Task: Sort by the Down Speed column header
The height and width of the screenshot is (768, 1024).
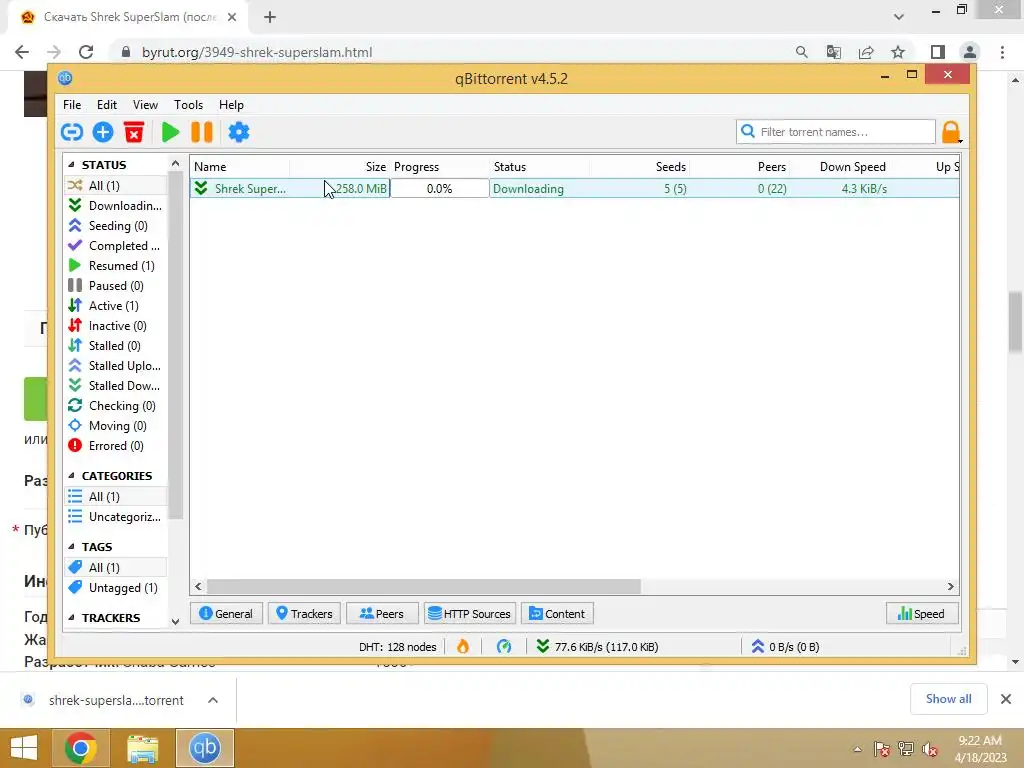Action: coord(839,167)
